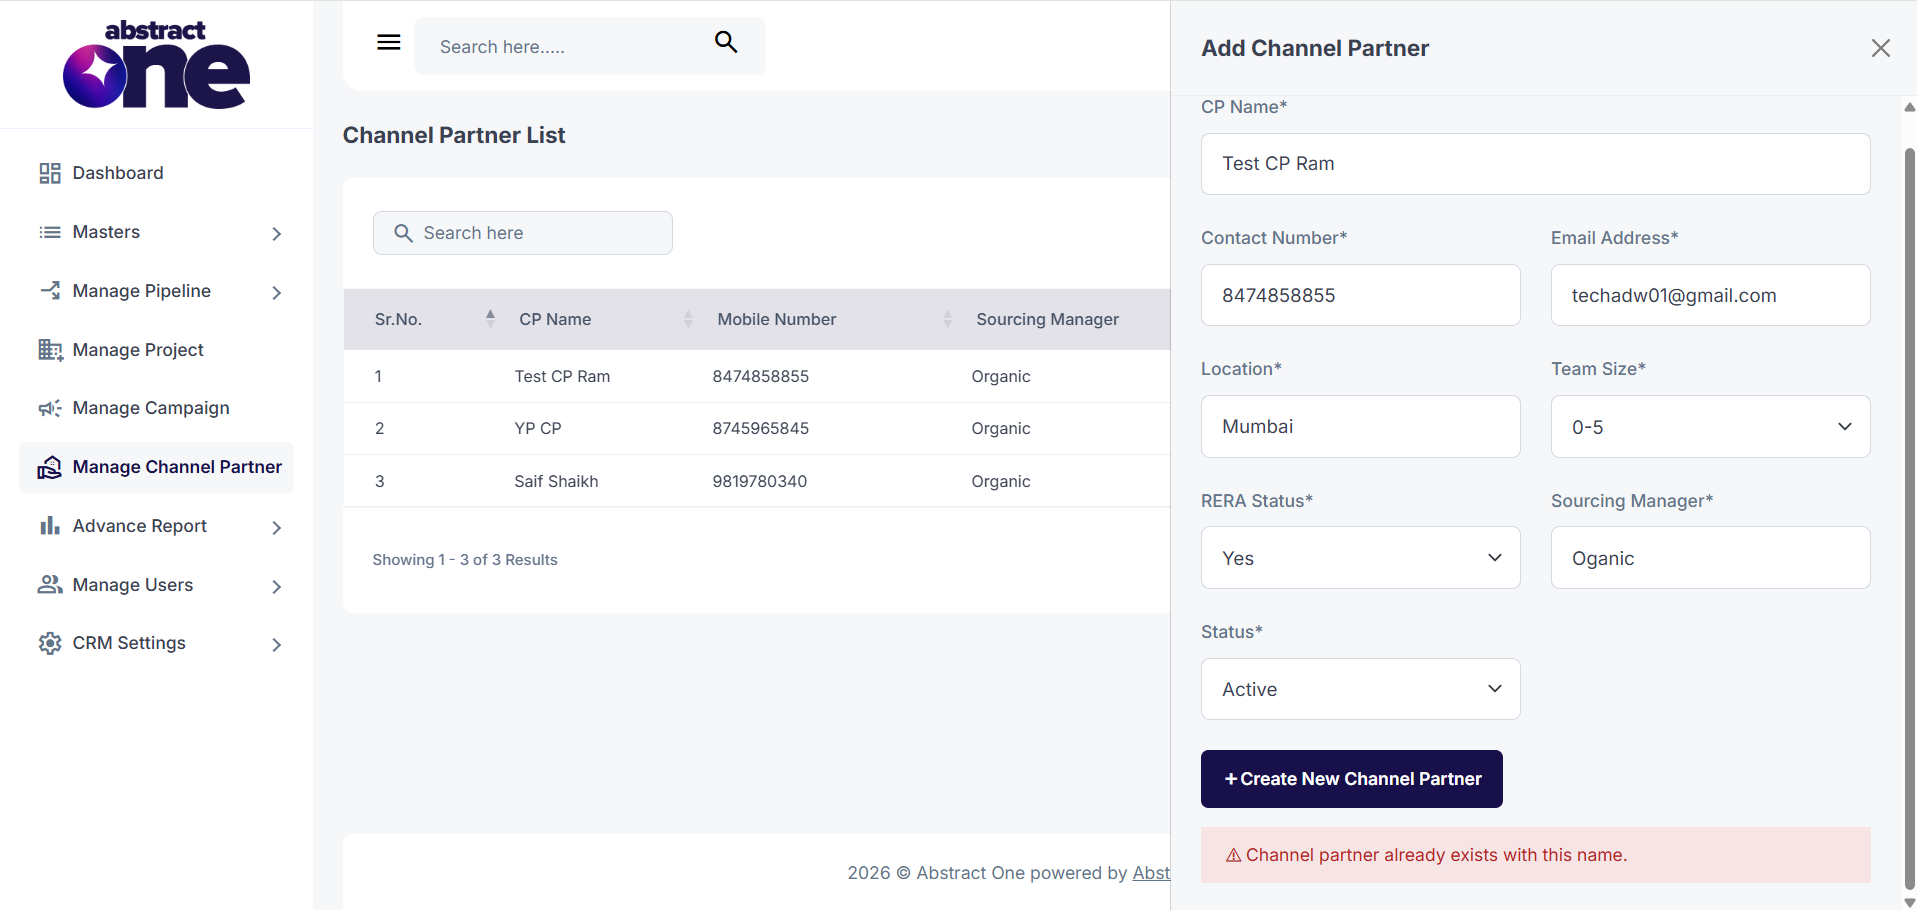The image size is (1917, 910).
Task: Click the Location field containing Mumbai
Action: tap(1360, 426)
